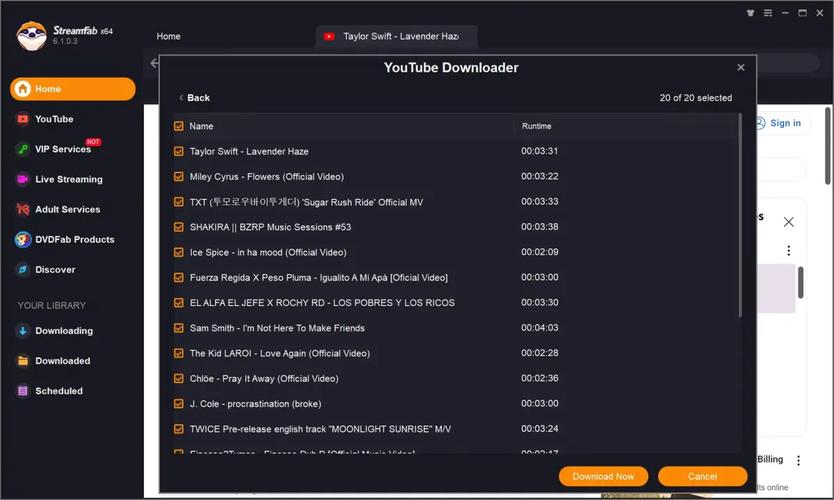The width and height of the screenshot is (834, 500).
Task: Open DVDFab Products section
Action: pos(72,239)
